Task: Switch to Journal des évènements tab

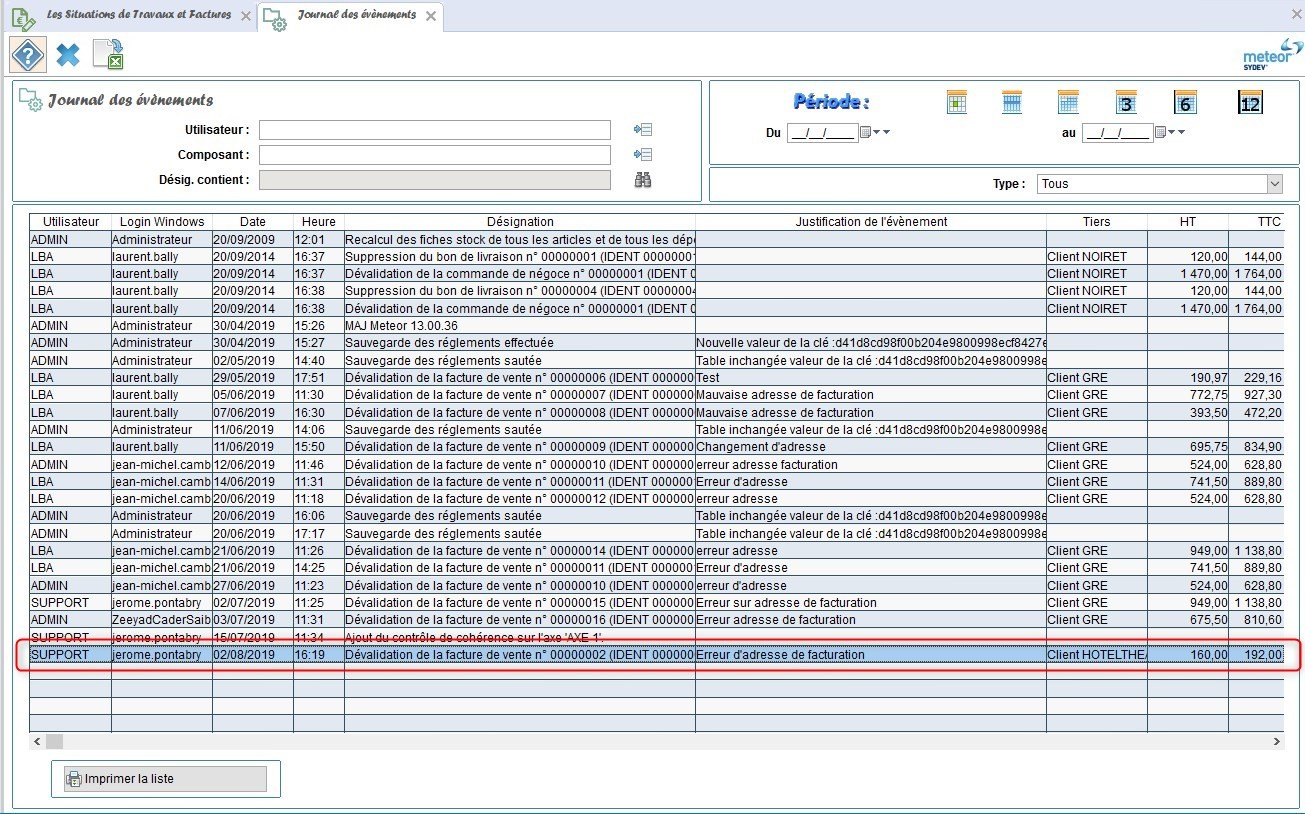Action: [351, 16]
